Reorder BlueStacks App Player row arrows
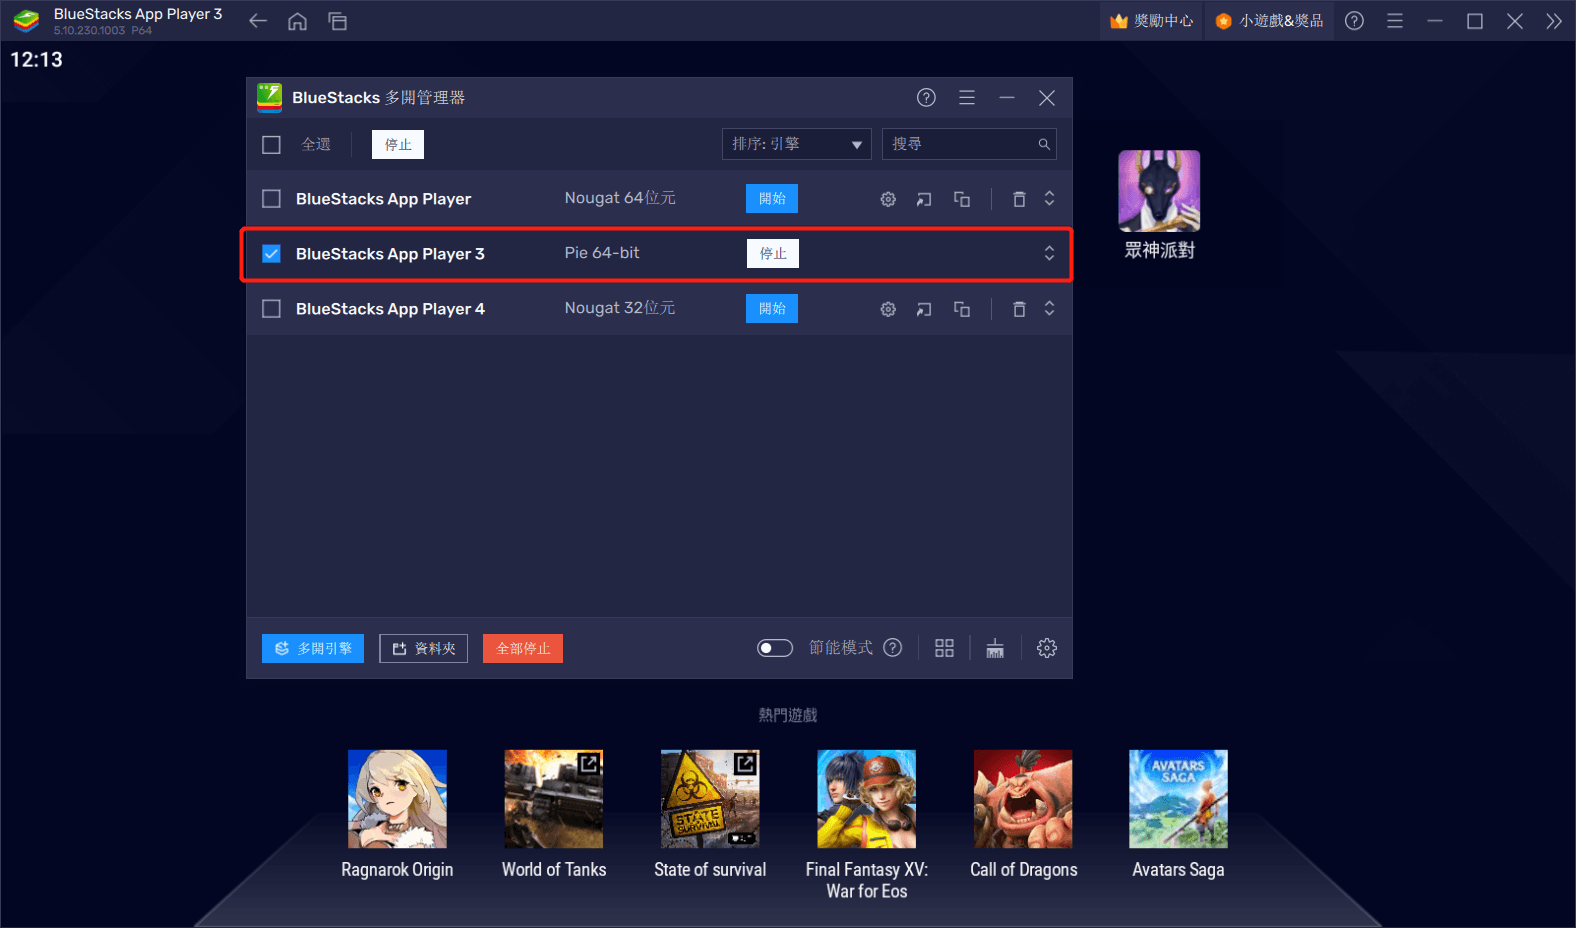1576x928 pixels. tap(1049, 199)
